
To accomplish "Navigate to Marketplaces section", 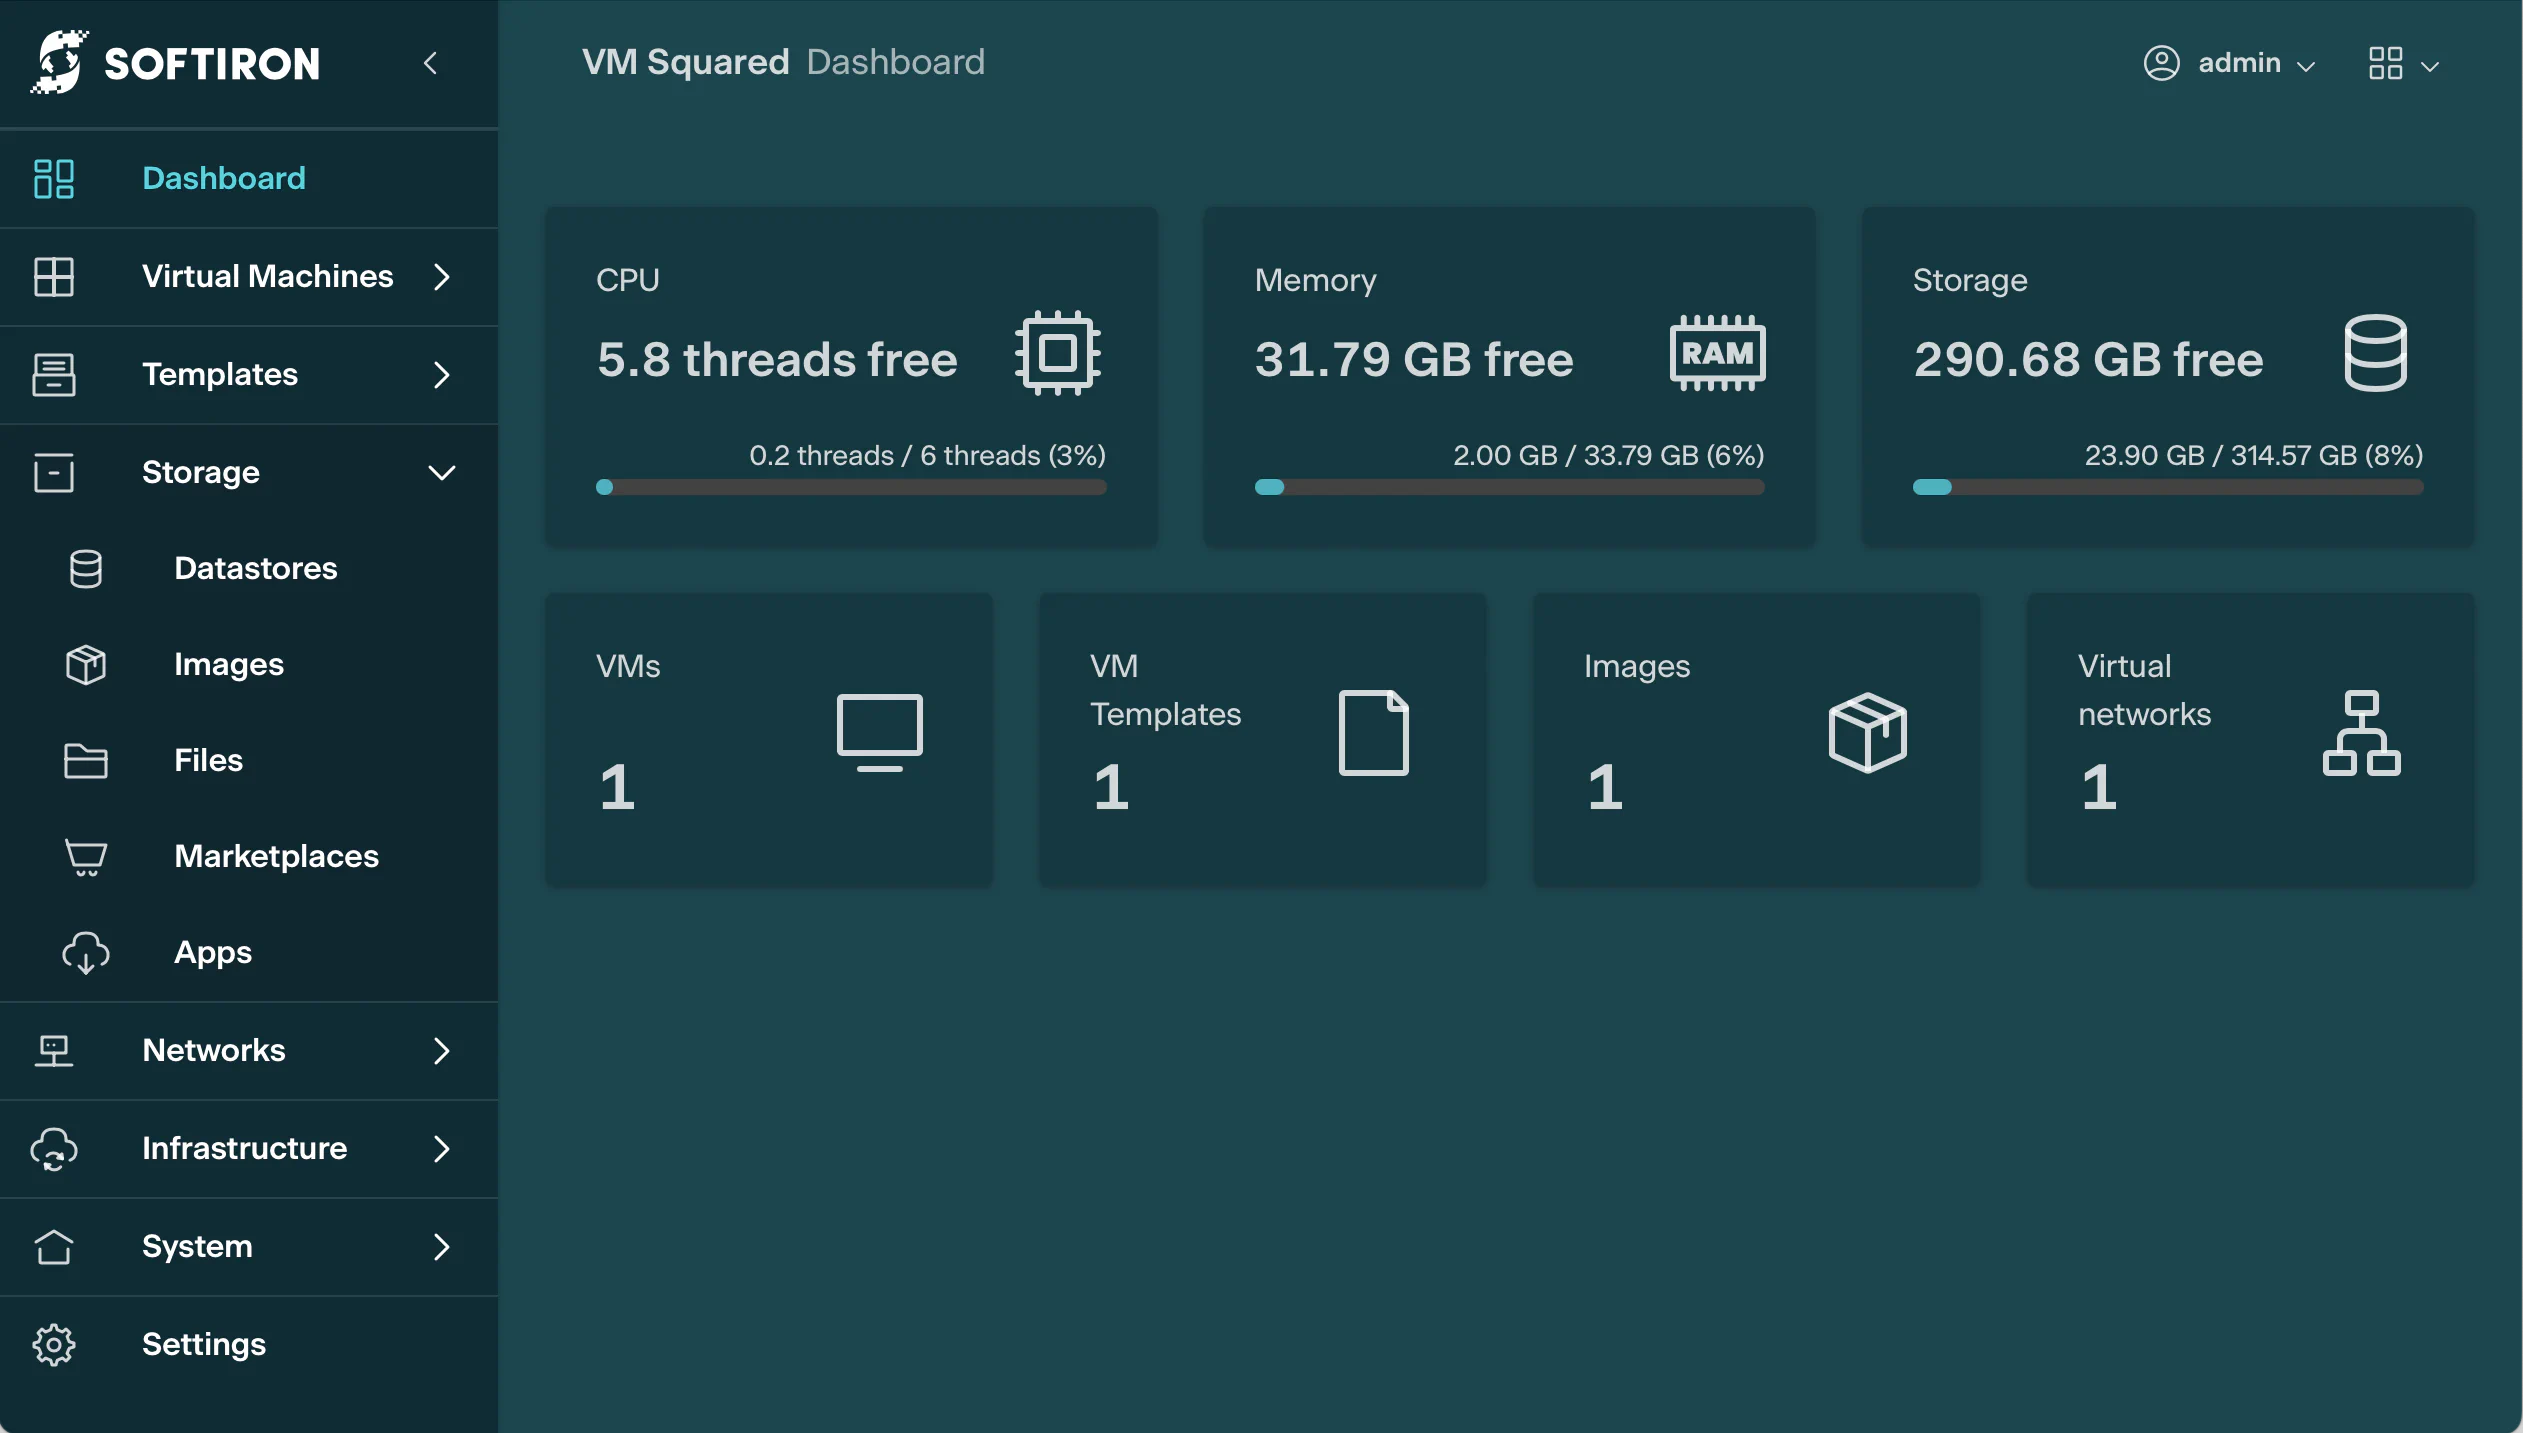I will [276, 856].
